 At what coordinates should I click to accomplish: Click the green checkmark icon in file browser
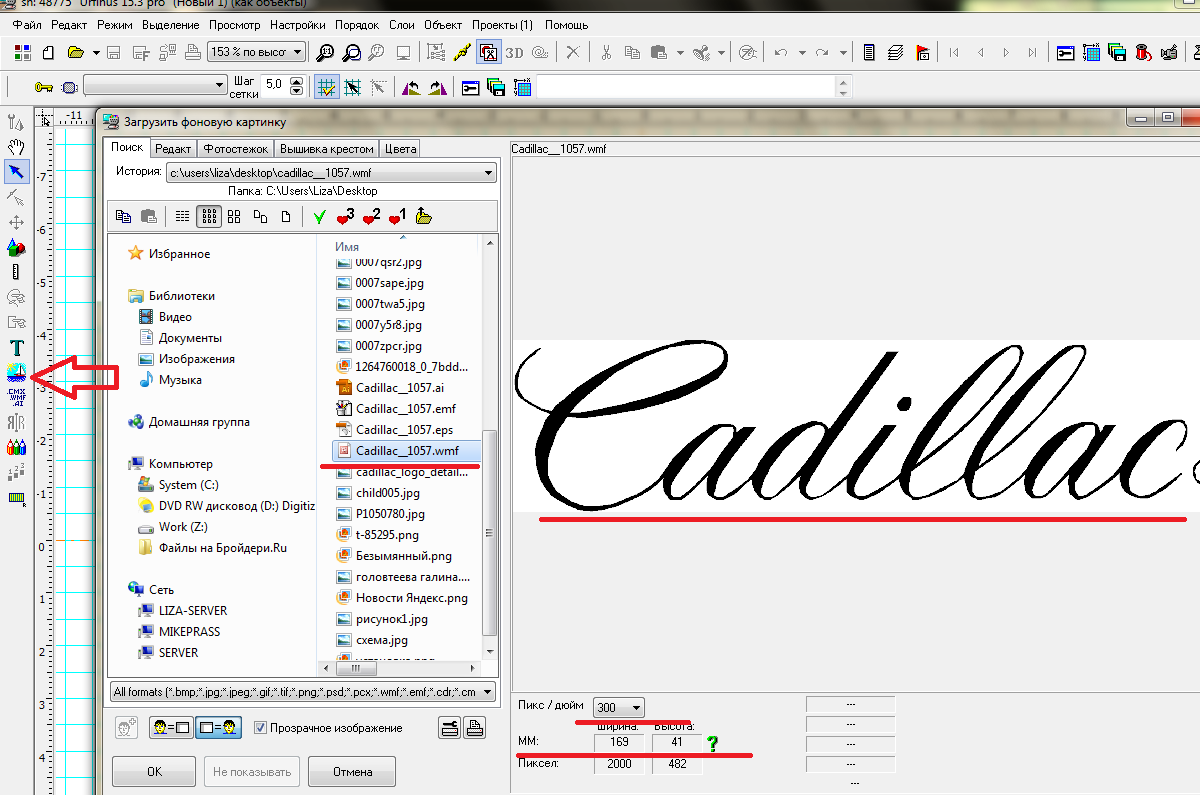point(319,216)
